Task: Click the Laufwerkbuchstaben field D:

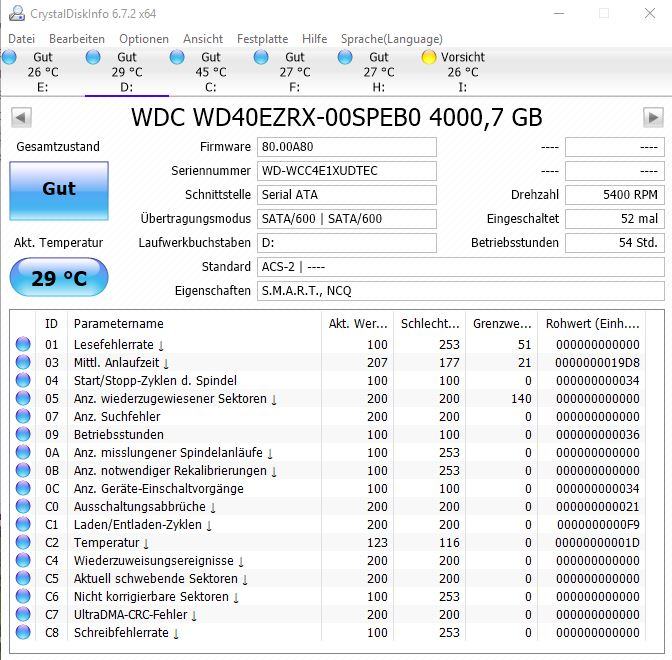Action: point(347,243)
